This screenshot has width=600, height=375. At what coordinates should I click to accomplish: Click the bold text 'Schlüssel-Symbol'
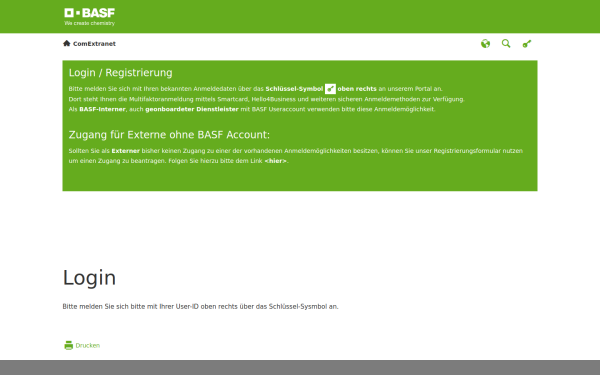294,89
